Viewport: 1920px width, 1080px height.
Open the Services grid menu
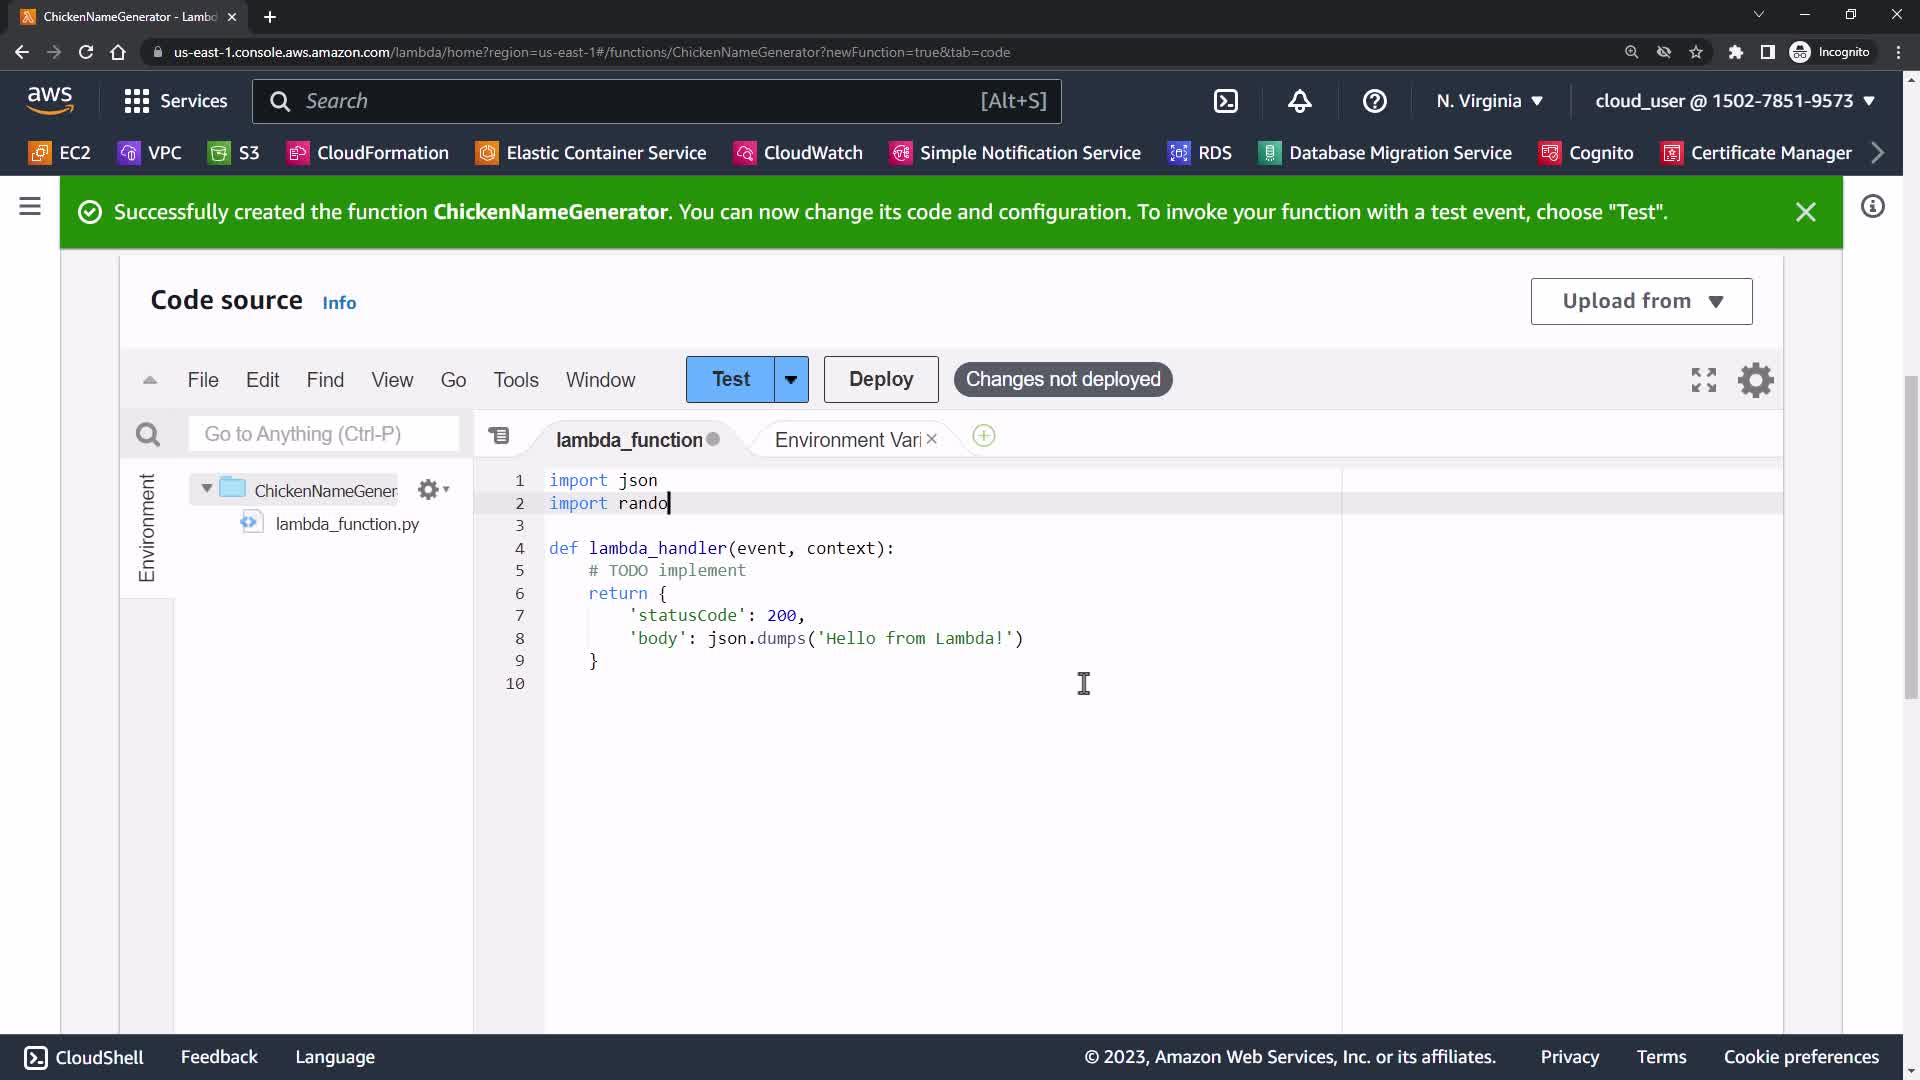tap(136, 101)
